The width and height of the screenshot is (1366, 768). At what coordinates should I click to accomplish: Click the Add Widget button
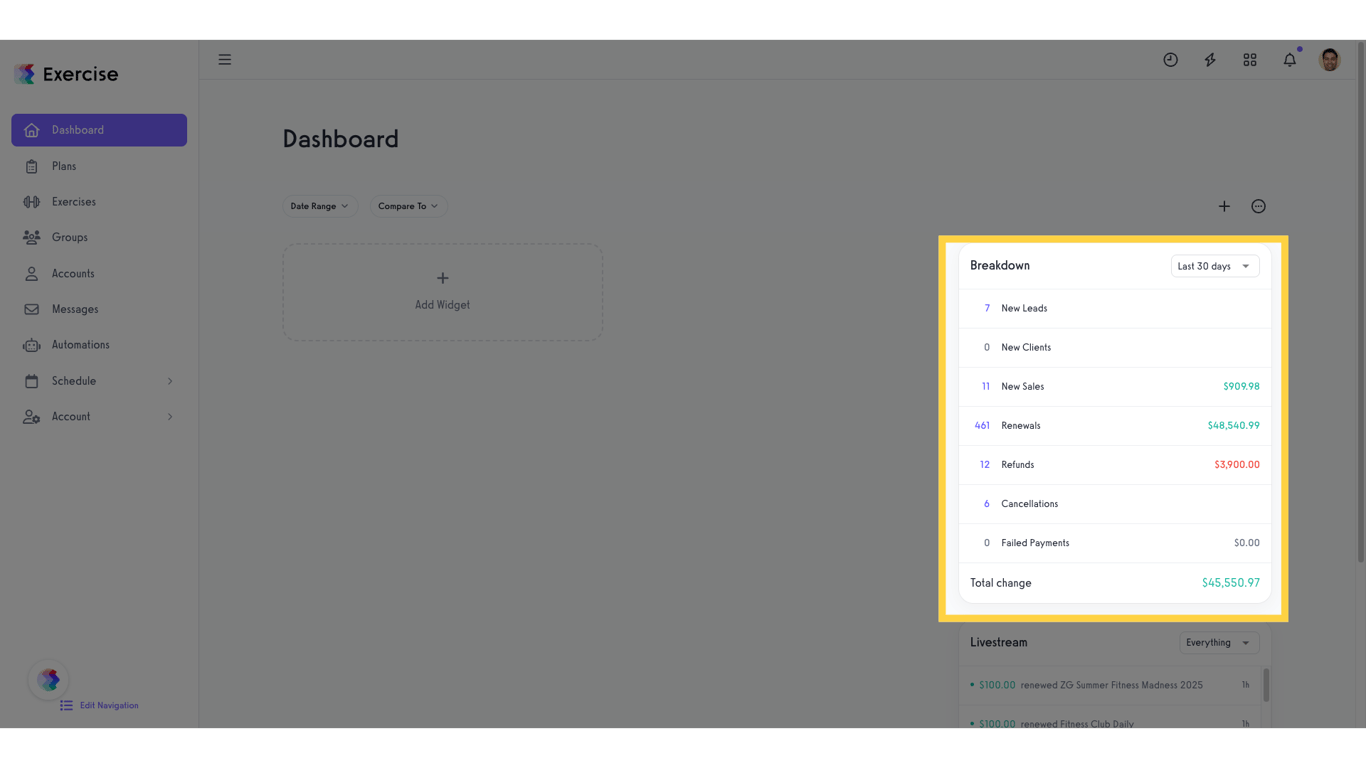pyautogui.click(x=442, y=291)
